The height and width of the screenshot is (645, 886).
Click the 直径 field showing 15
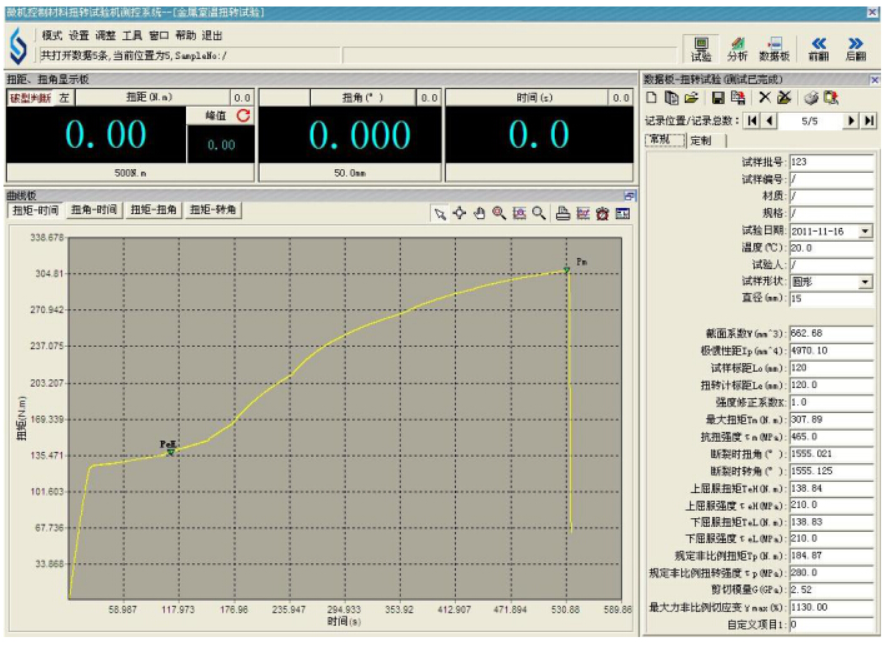[x=831, y=298]
